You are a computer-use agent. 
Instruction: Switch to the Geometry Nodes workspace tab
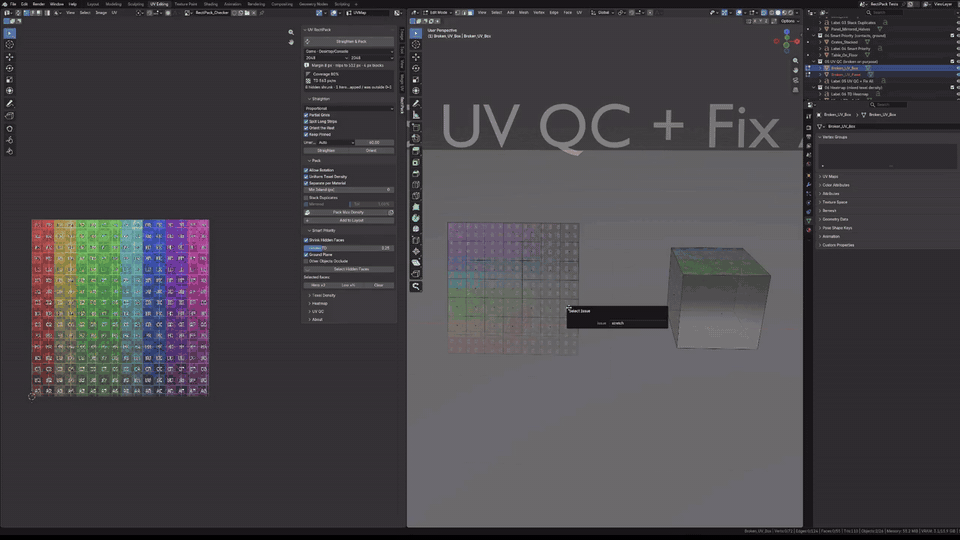[313, 4]
